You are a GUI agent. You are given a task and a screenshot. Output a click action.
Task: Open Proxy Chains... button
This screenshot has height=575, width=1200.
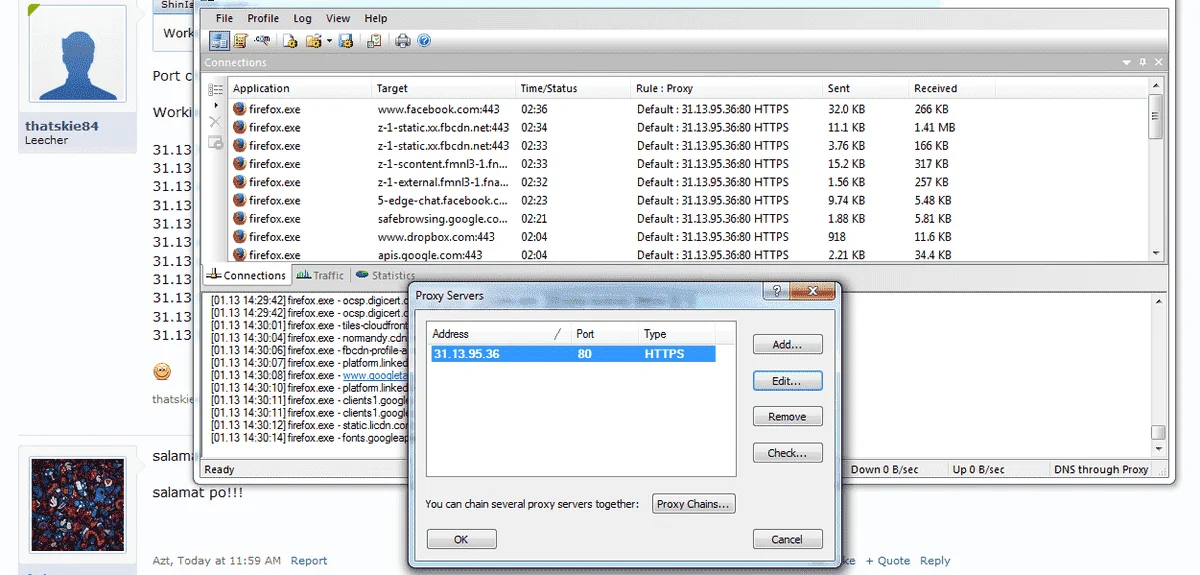click(693, 504)
